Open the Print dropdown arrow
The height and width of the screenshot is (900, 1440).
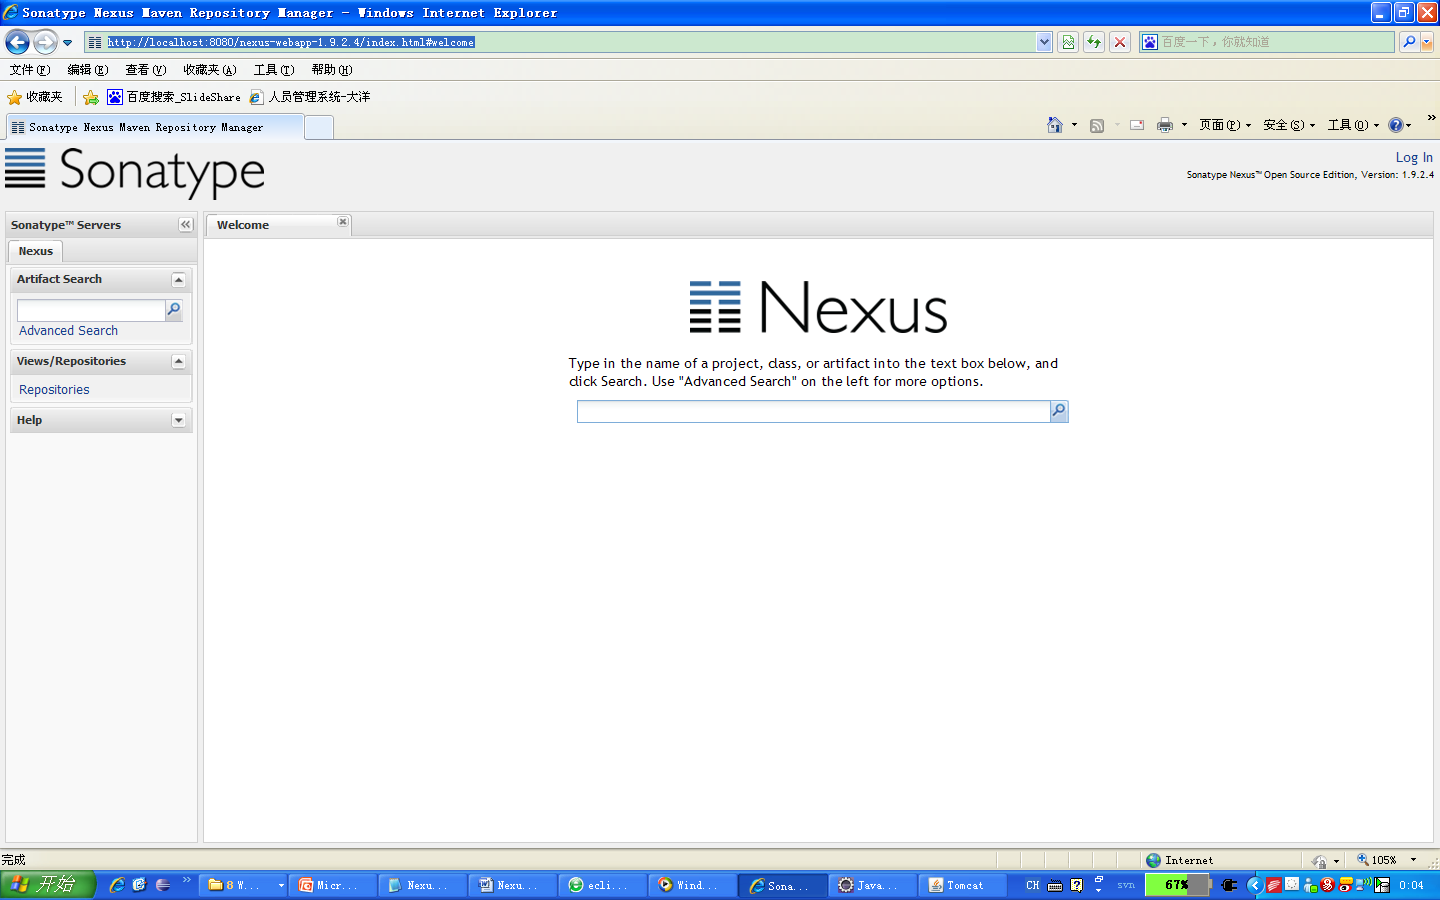click(1184, 125)
